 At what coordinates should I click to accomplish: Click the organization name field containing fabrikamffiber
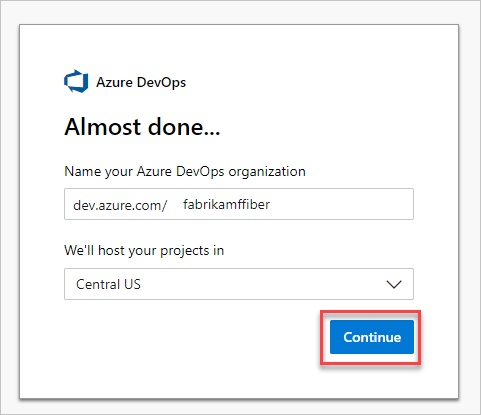coord(239,204)
